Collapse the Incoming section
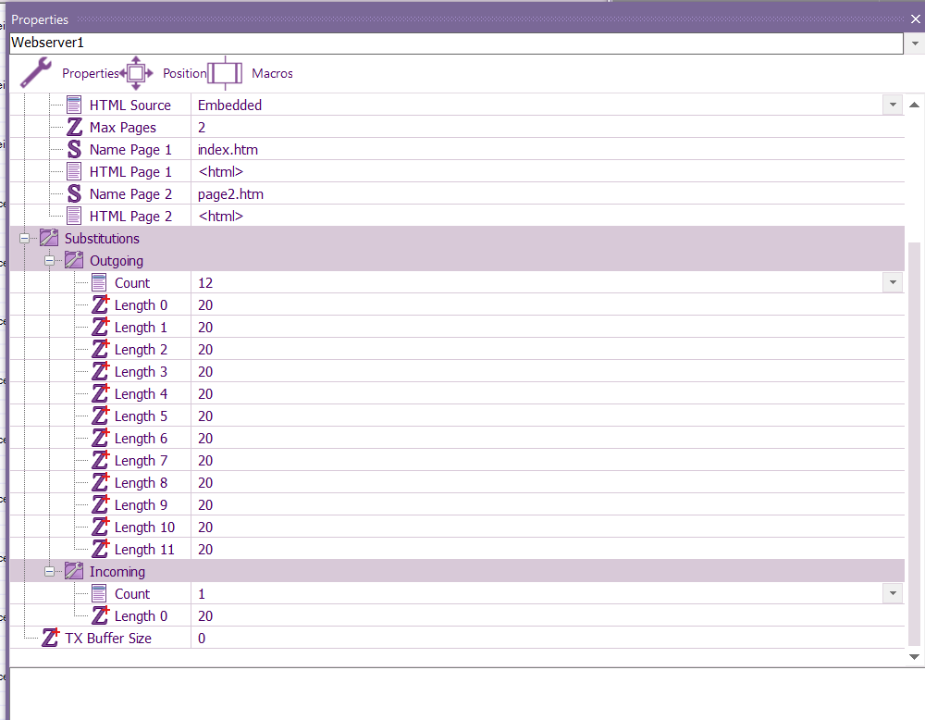925x720 pixels. (x=49, y=572)
